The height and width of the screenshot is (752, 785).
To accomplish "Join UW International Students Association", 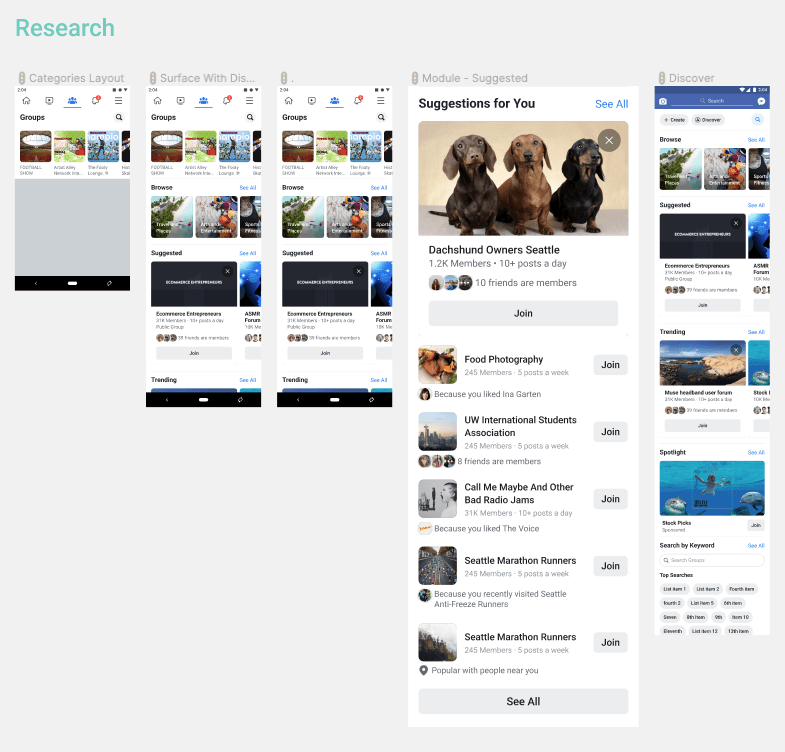I will pyautogui.click(x=610, y=432).
